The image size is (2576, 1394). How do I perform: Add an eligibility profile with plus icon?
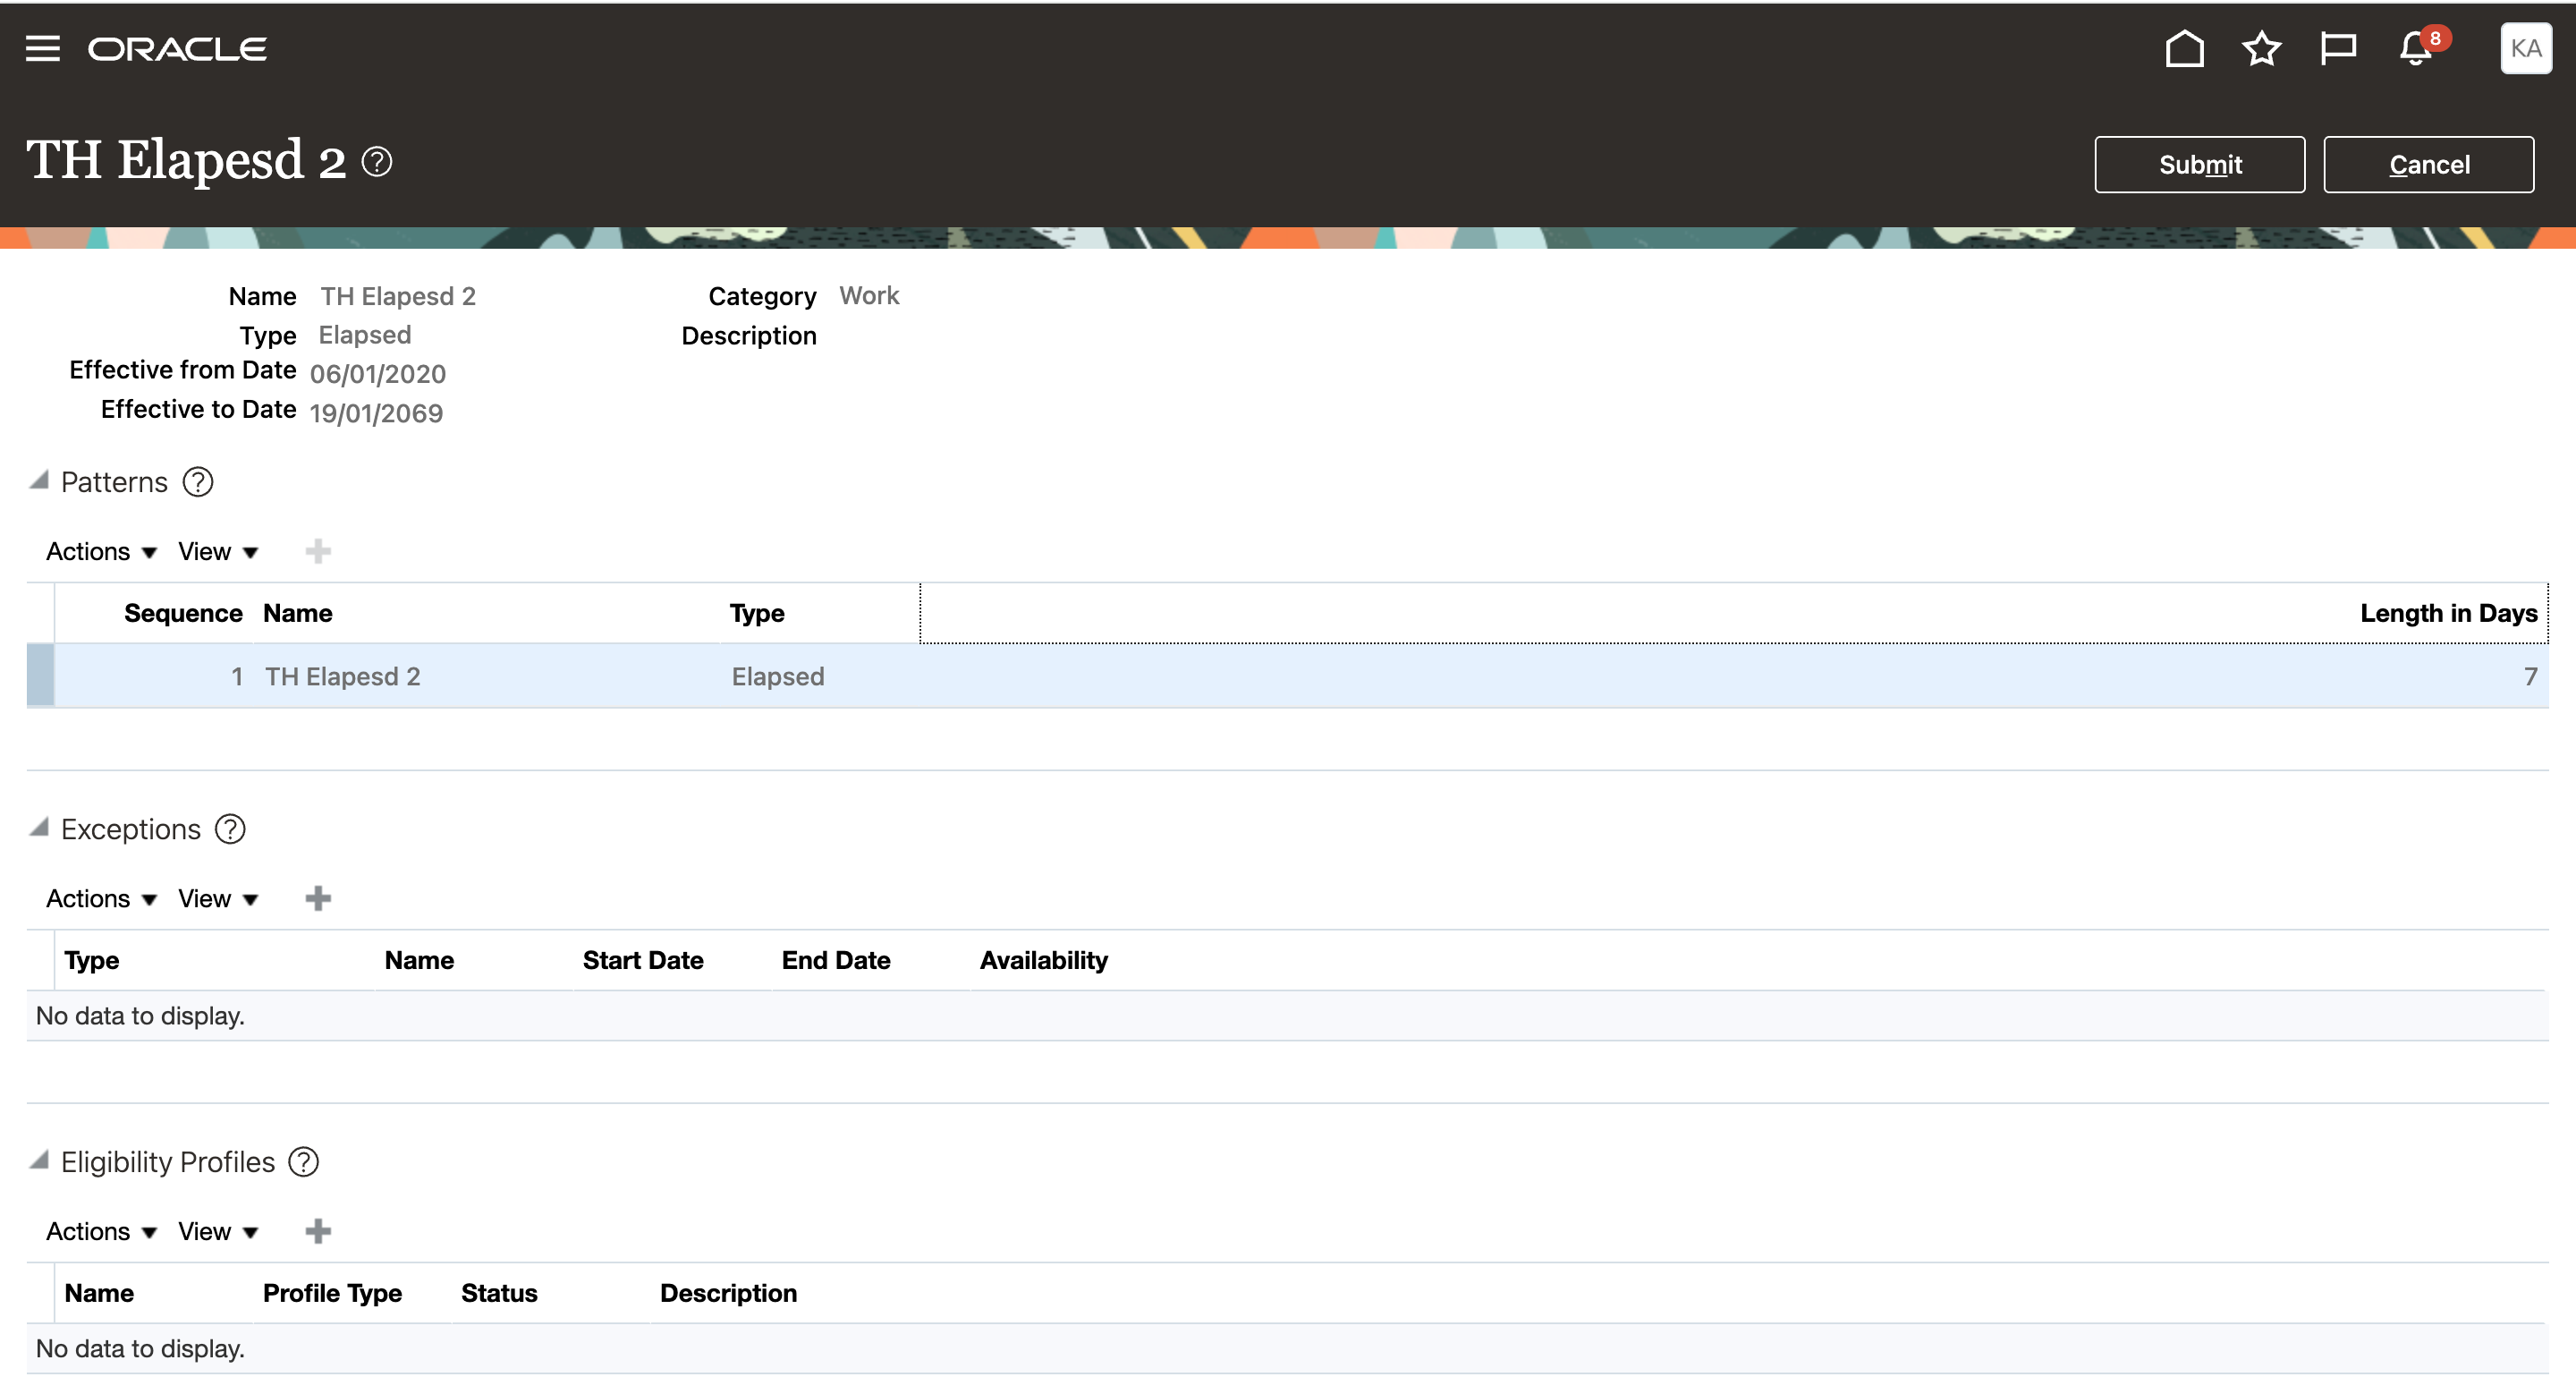[x=318, y=1231]
